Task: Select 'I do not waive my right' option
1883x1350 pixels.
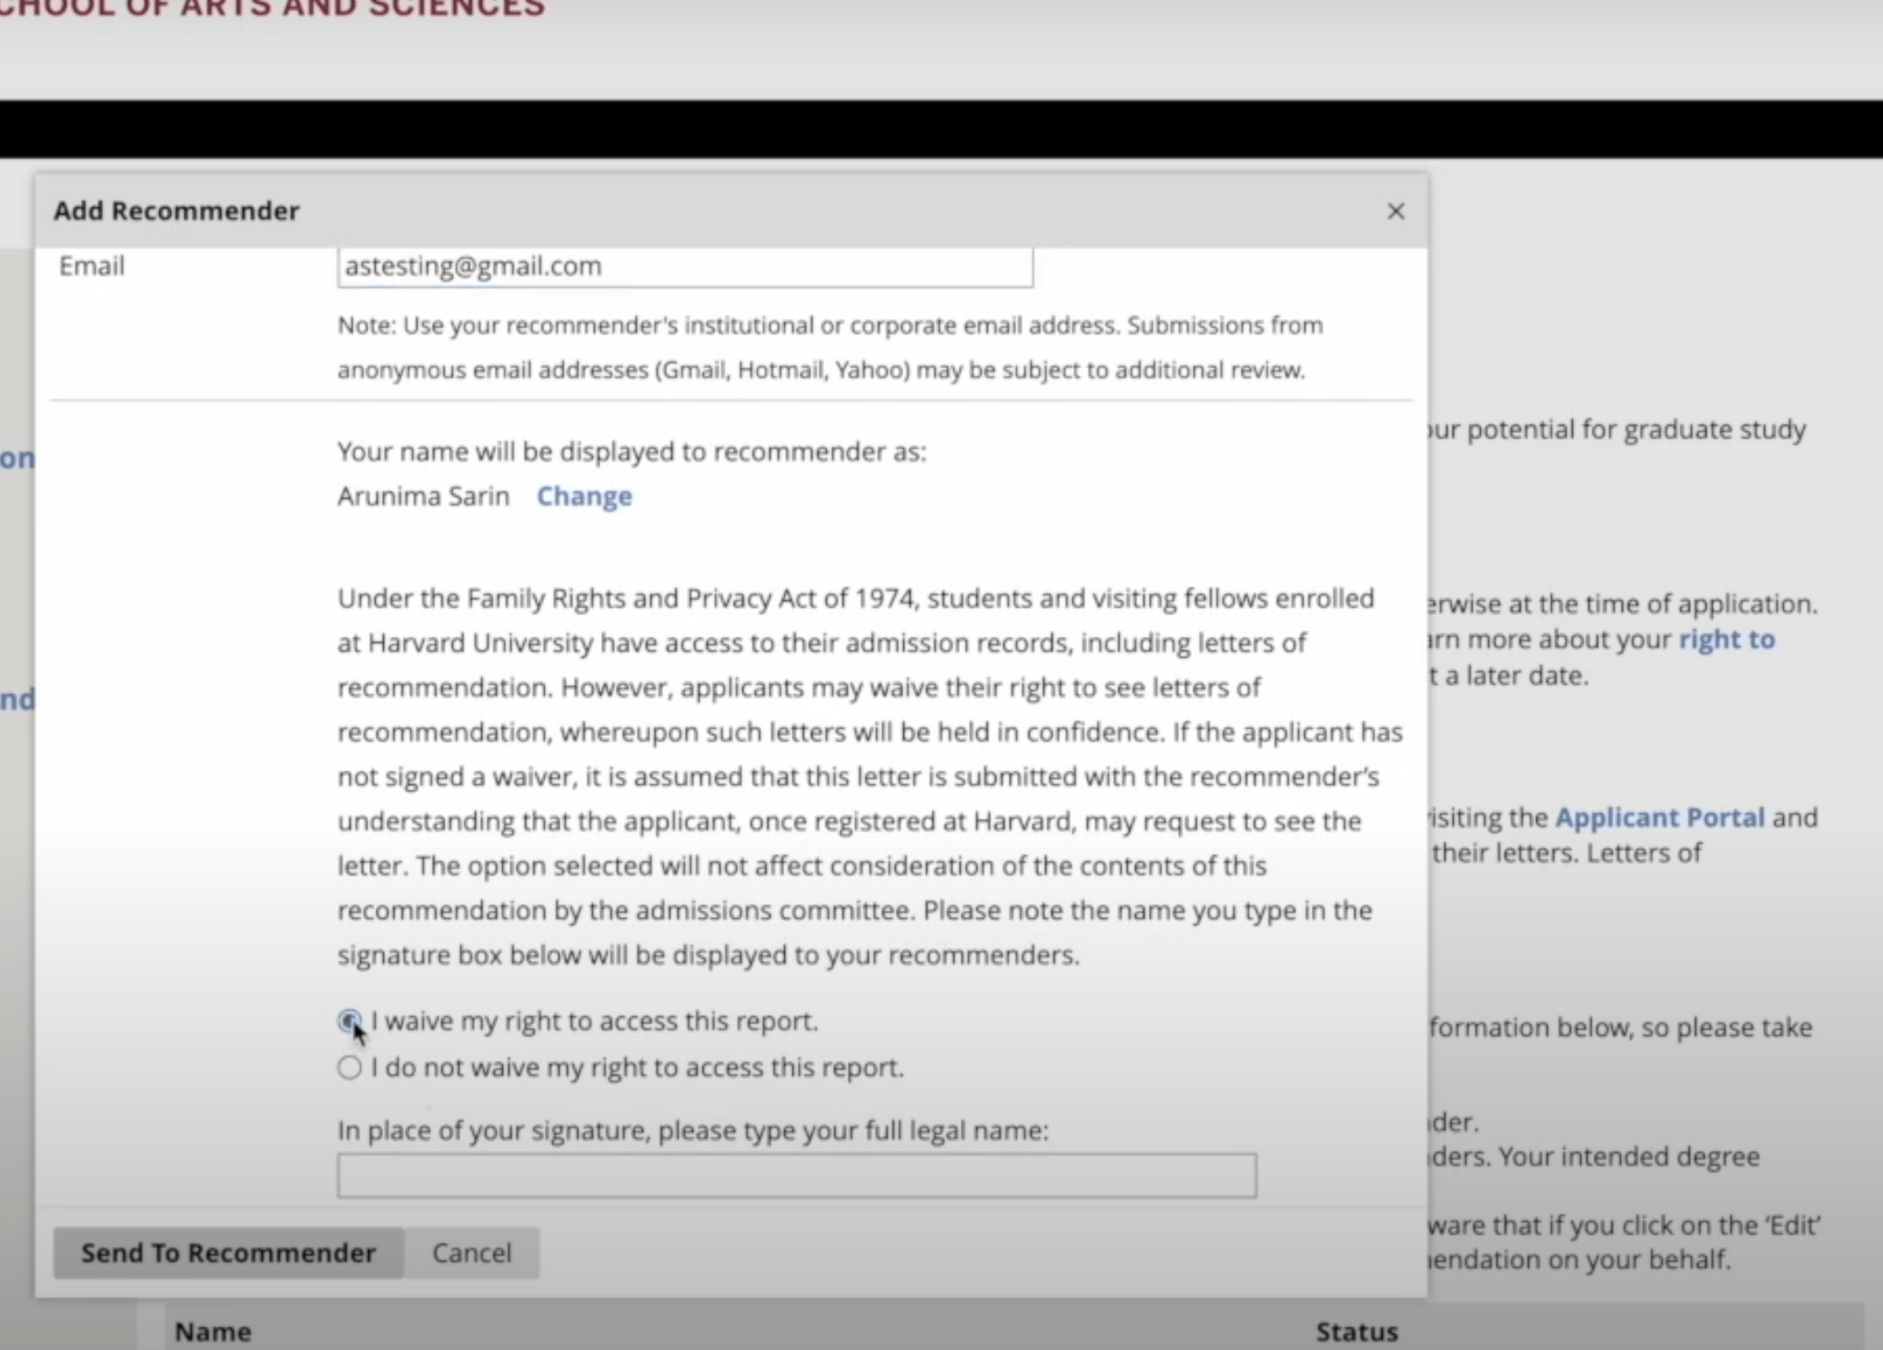Action: [349, 1067]
